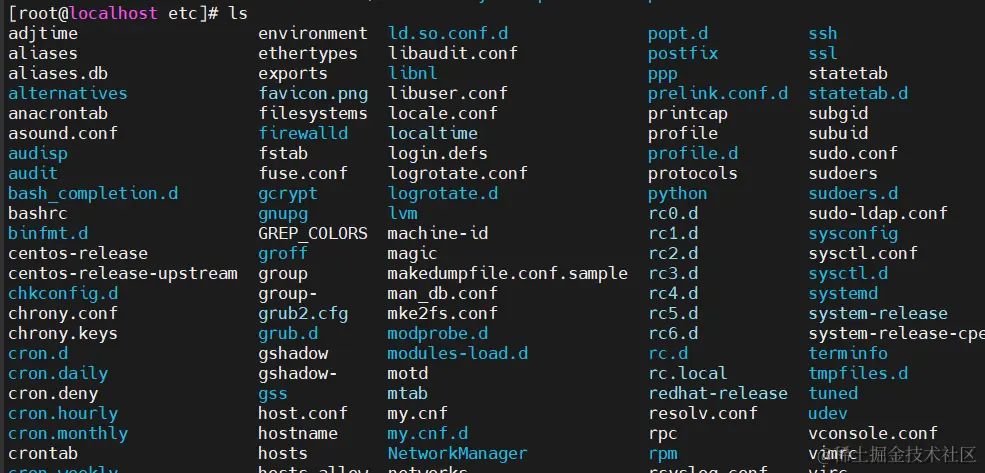This screenshot has height=473, width=985.
Task: Select the rc.local entry
Action: (687, 373)
